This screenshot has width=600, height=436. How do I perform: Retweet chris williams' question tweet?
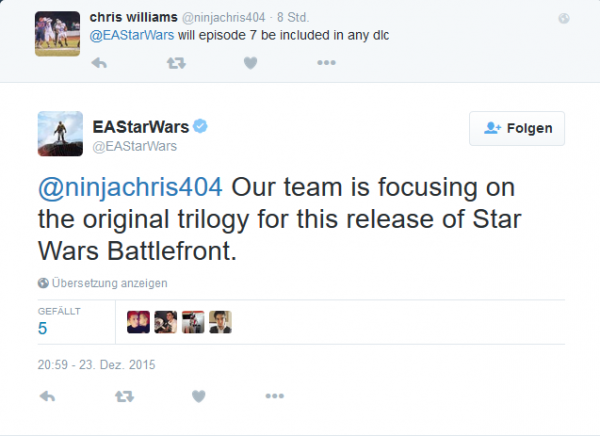pyautogui.click(x=176, y=63)
